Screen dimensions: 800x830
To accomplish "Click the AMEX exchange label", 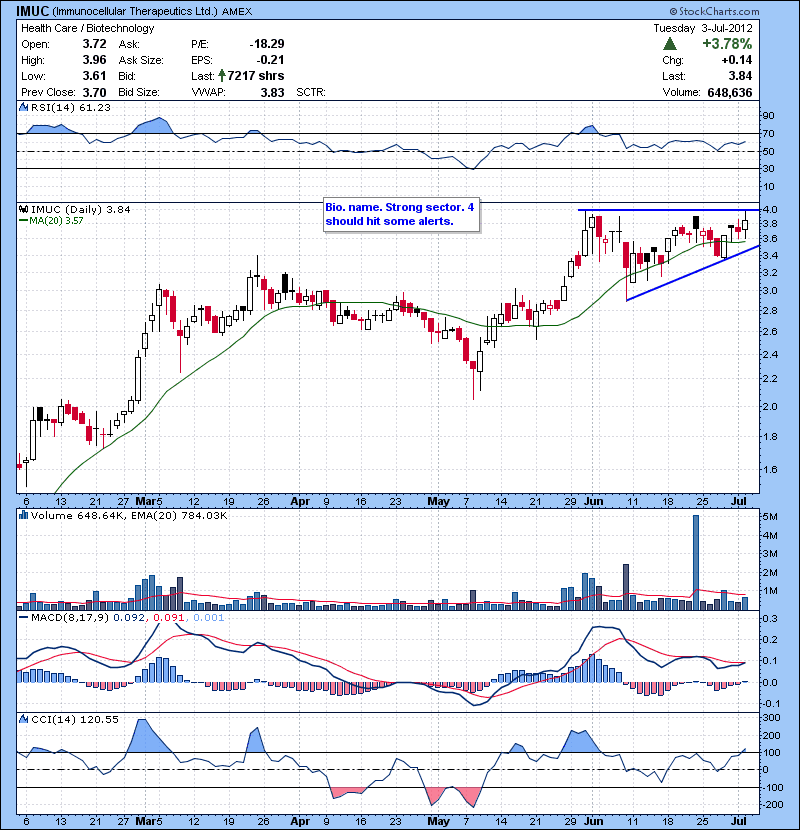I will [237, 11].
